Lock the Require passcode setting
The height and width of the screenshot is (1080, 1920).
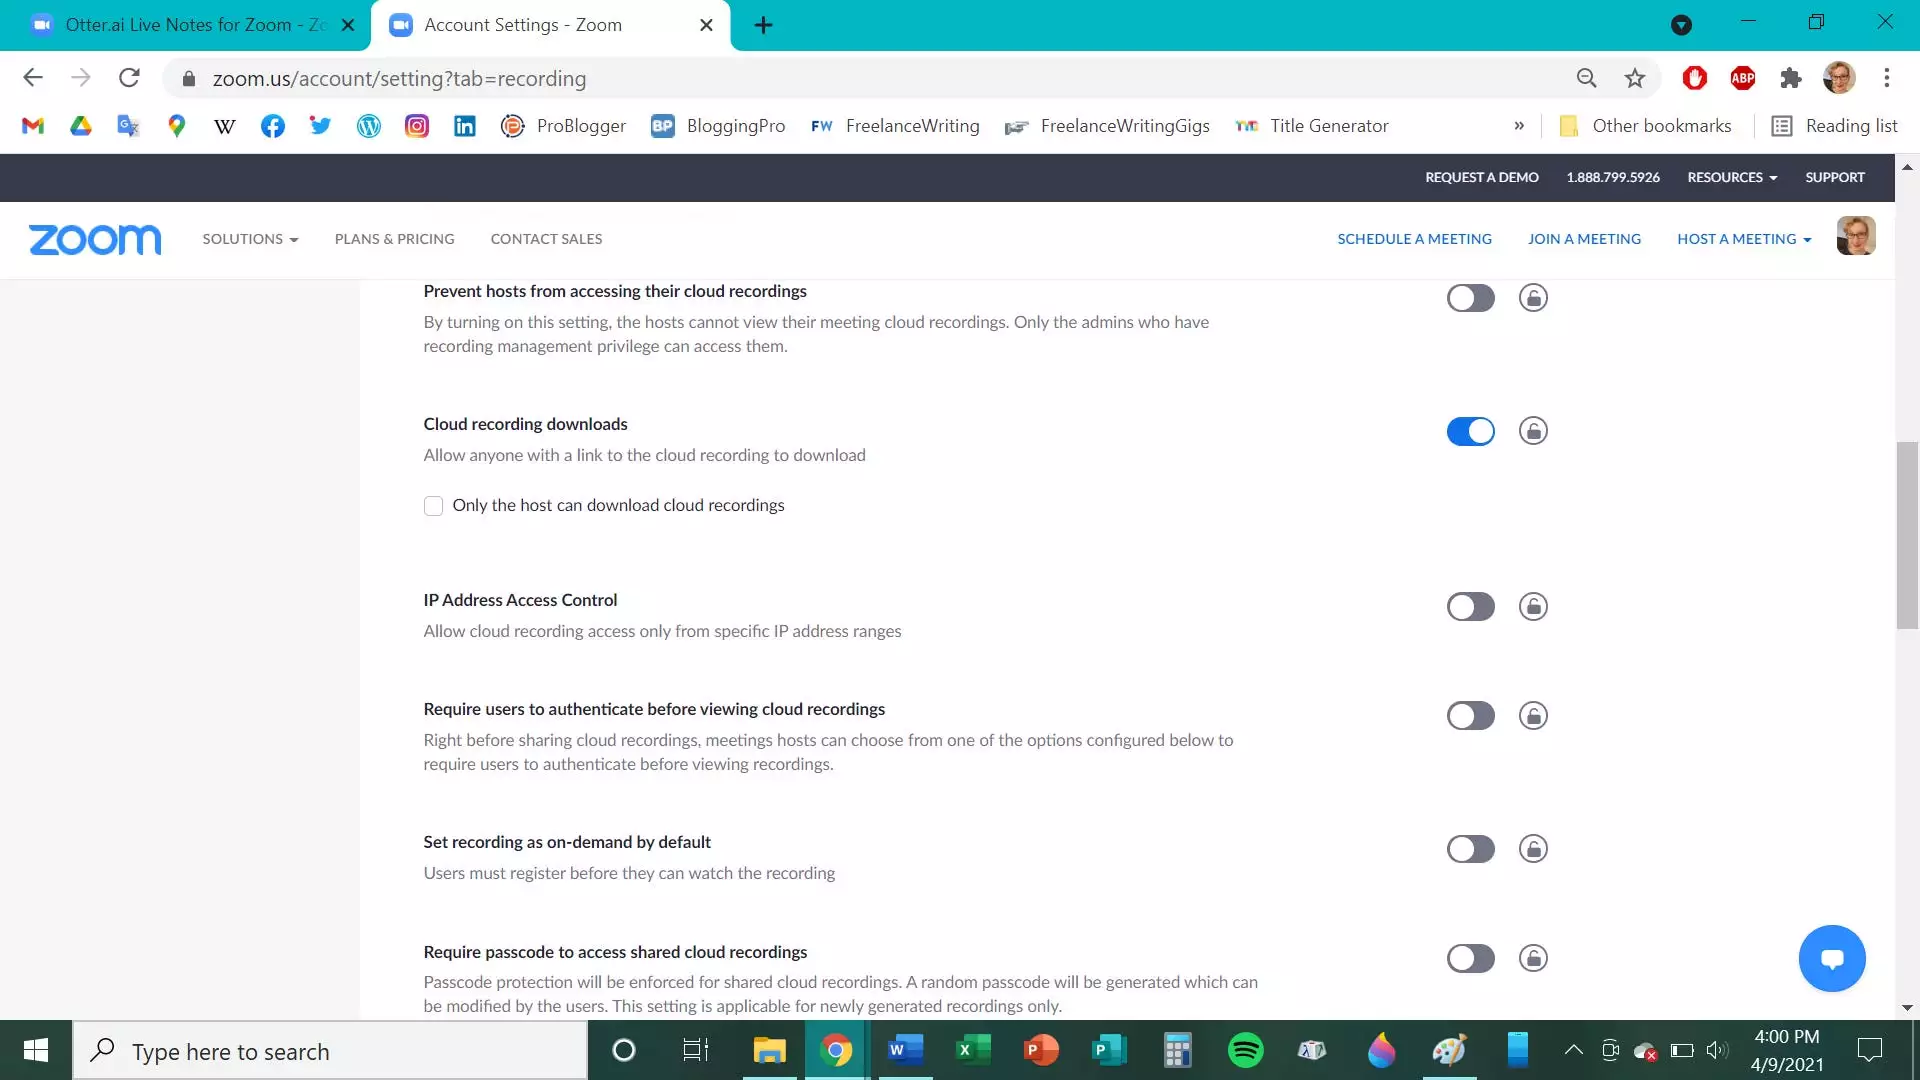point(1533,958)
